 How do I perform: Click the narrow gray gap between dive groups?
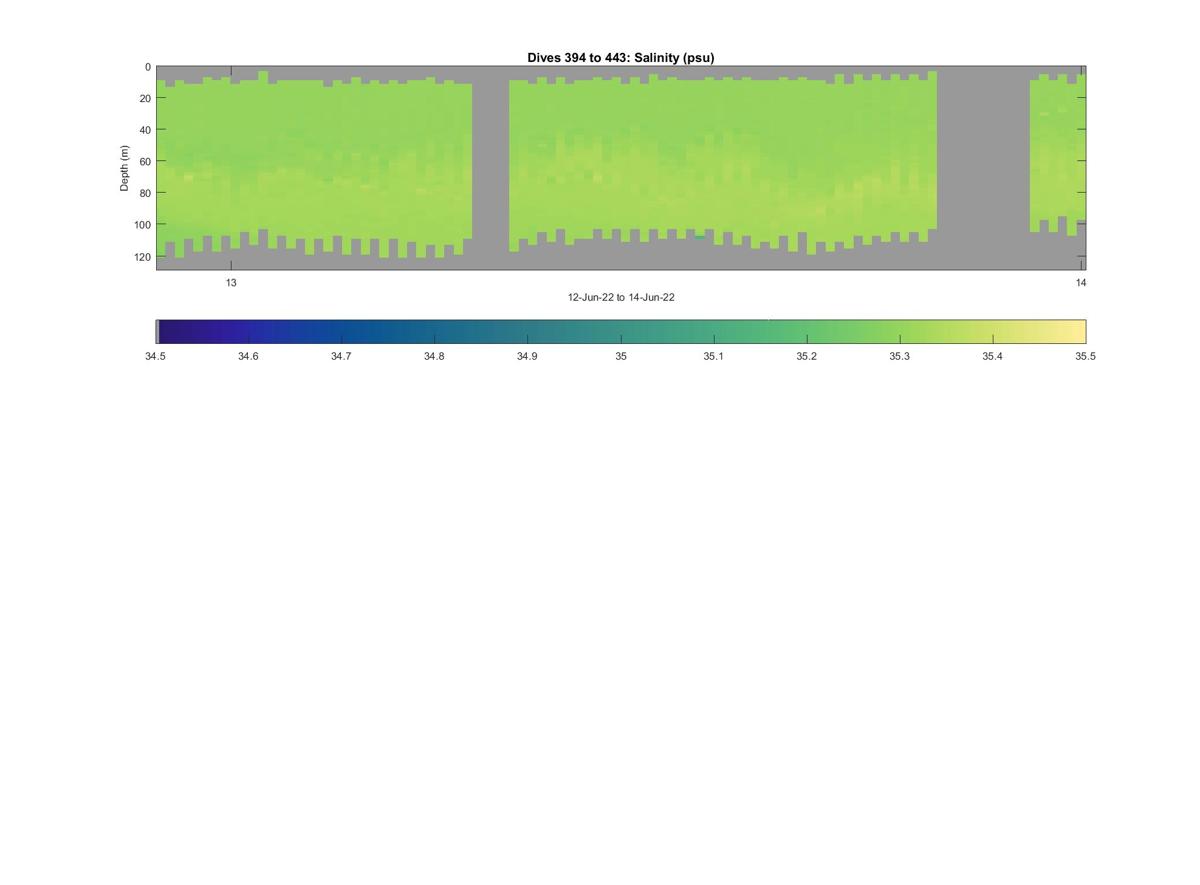coord(490,168)
